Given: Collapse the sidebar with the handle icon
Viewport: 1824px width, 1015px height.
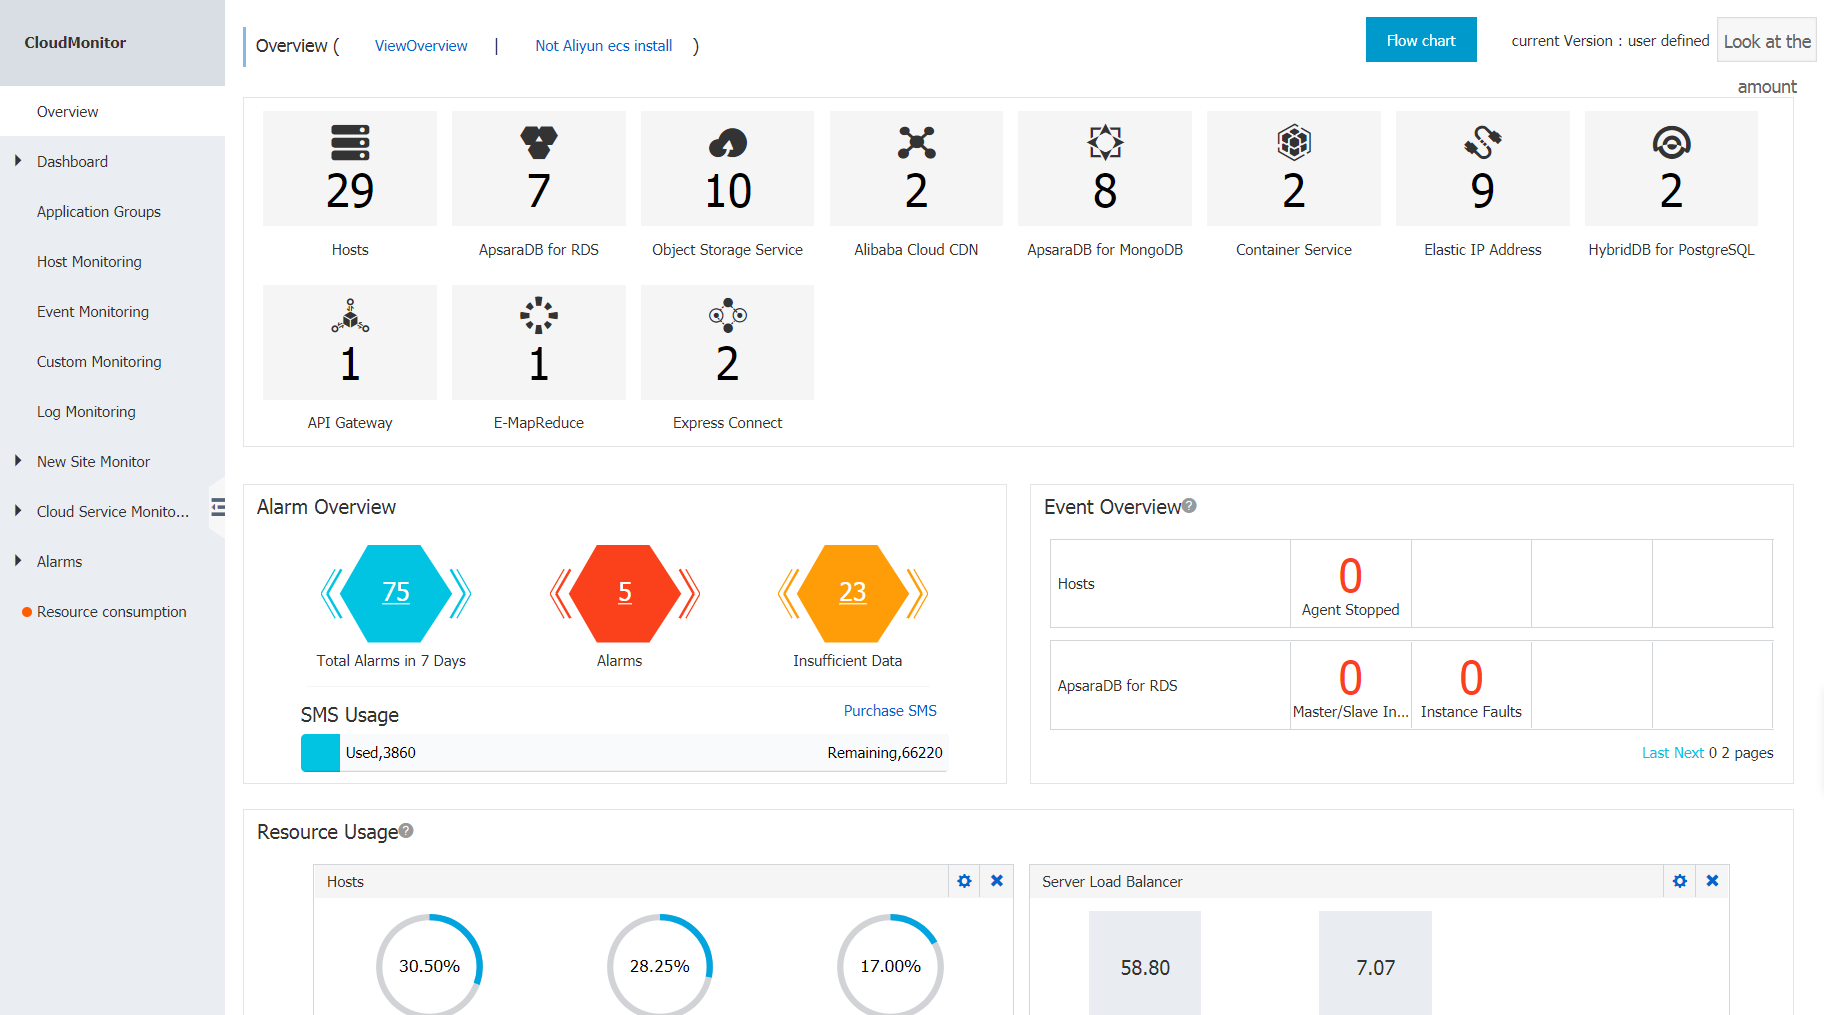Looking at the screenshot, I should coord(218,508).
